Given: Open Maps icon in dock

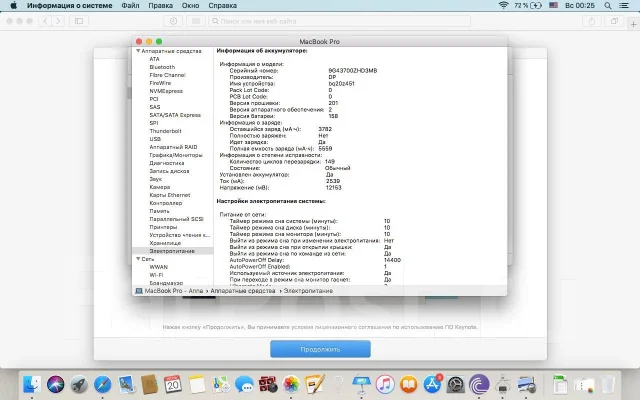Looking at the screenshot, I should pos(220,384).
